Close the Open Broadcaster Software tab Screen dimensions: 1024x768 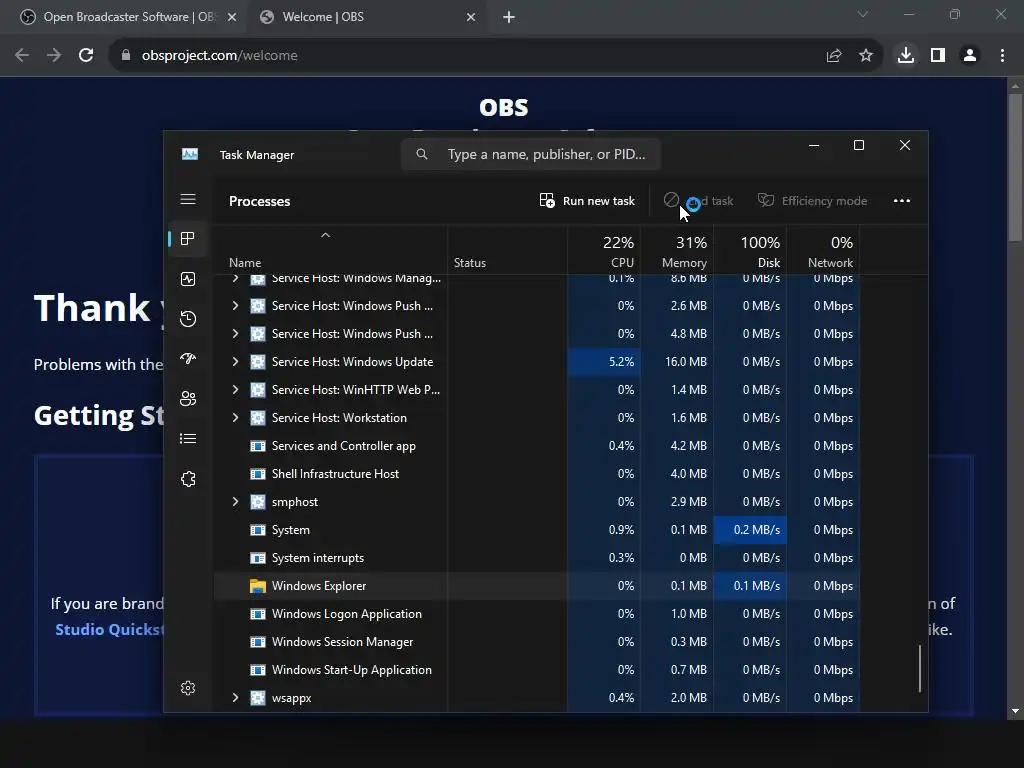(232, 18)
